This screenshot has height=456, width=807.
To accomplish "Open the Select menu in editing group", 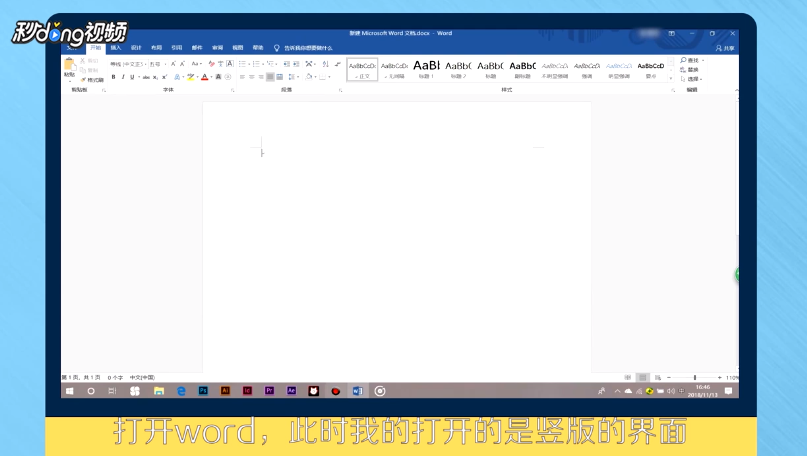I will pos(691,79).
